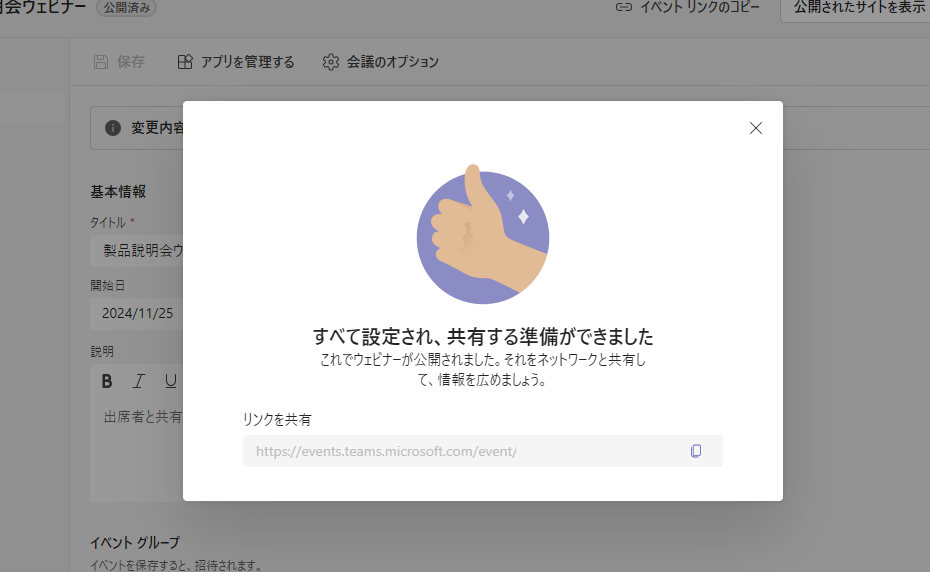Click the 保存 disk icon
The image size is (930, 572).
[x=100, y=62]
